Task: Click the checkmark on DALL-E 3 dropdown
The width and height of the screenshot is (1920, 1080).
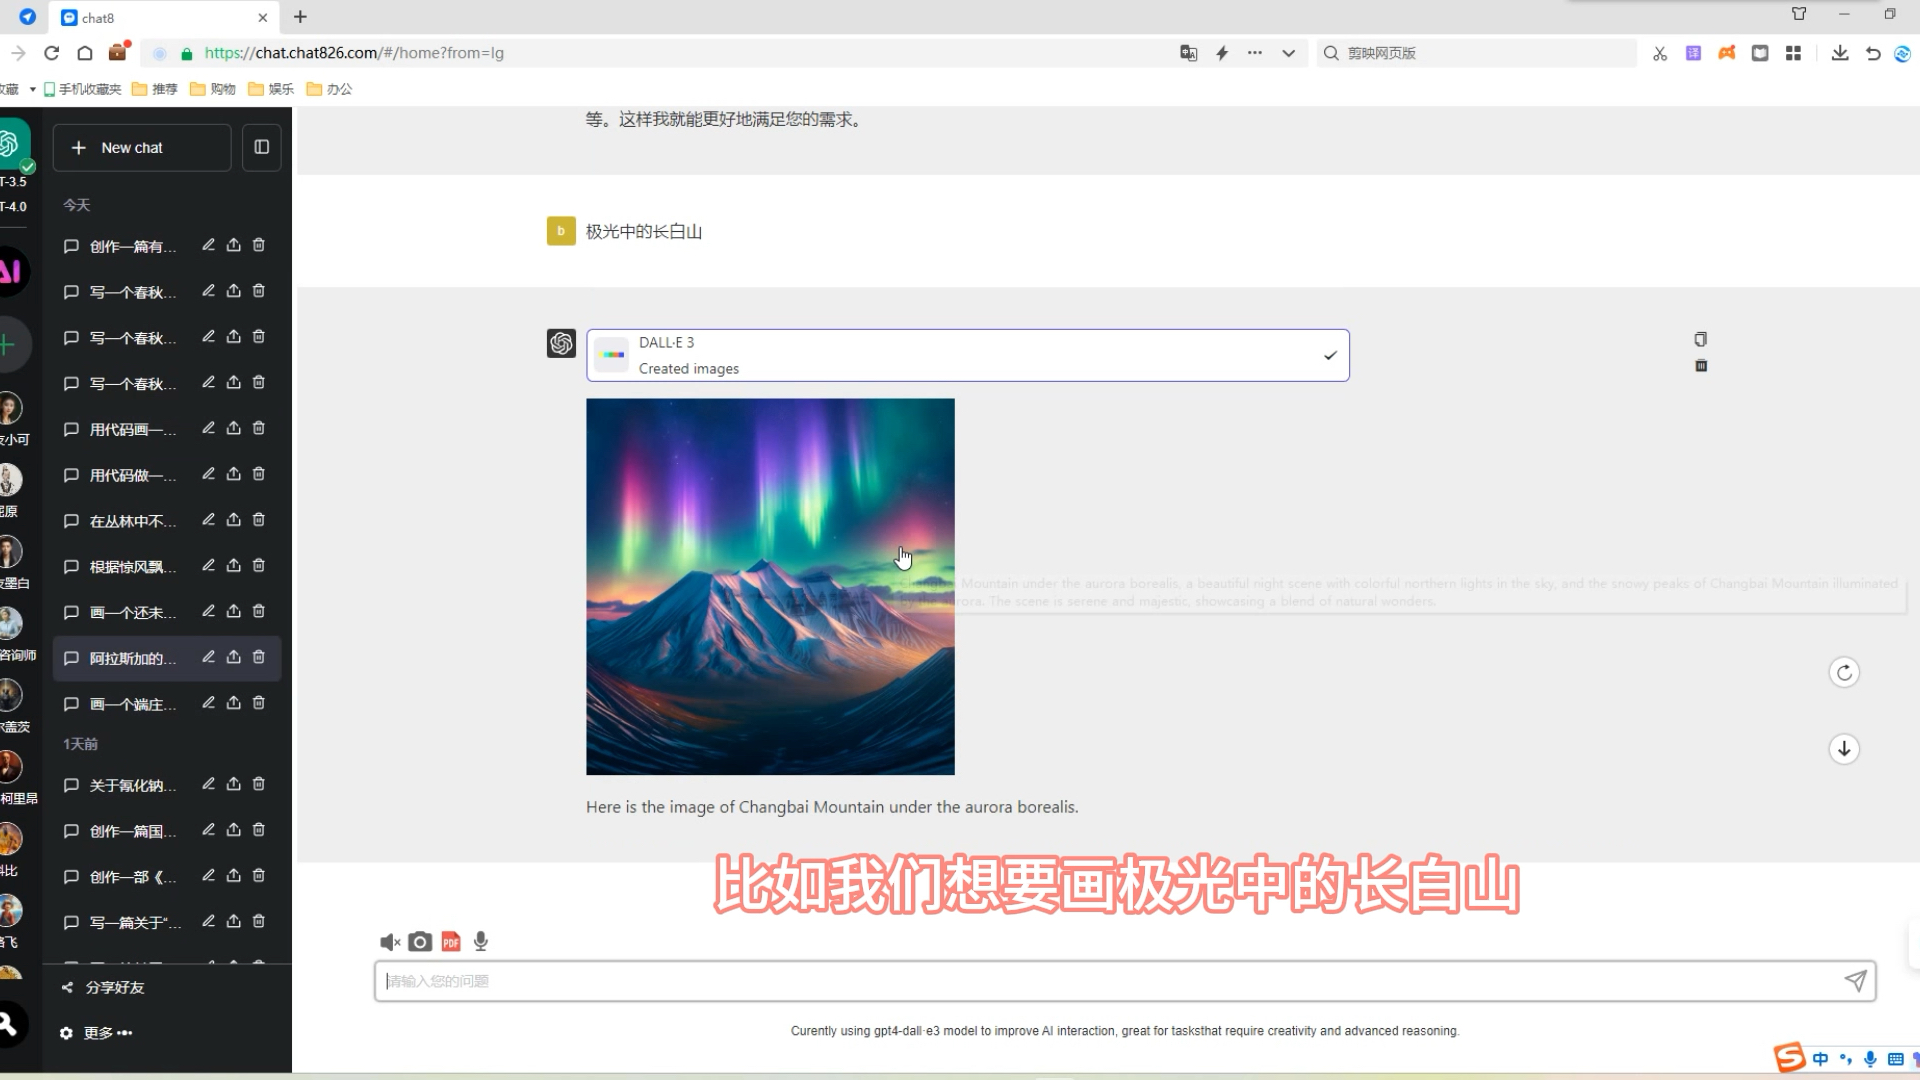Action: (x=1329, y=355)
